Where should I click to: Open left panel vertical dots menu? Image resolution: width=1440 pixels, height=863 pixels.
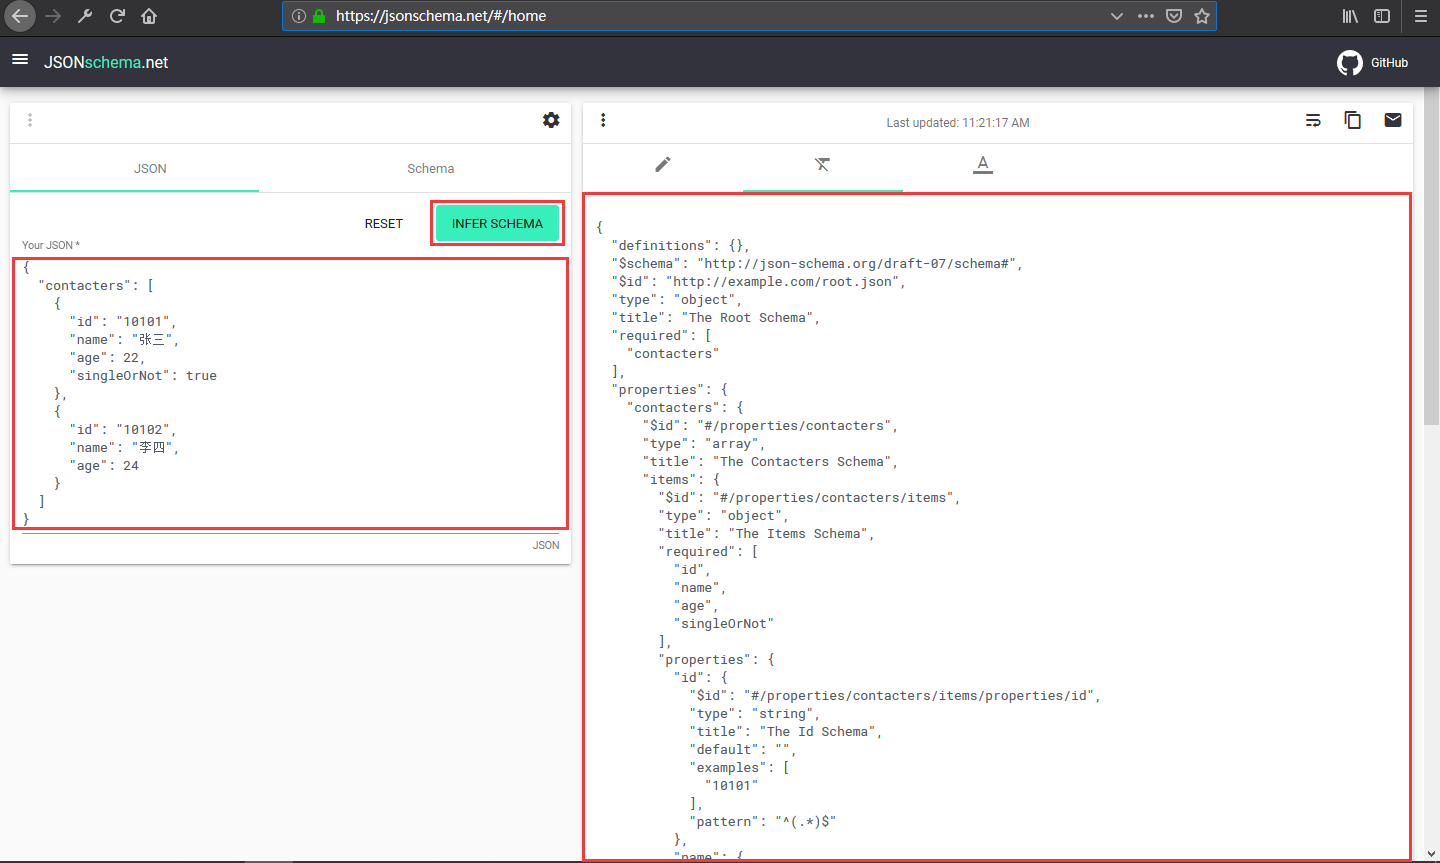pos(30,120)
